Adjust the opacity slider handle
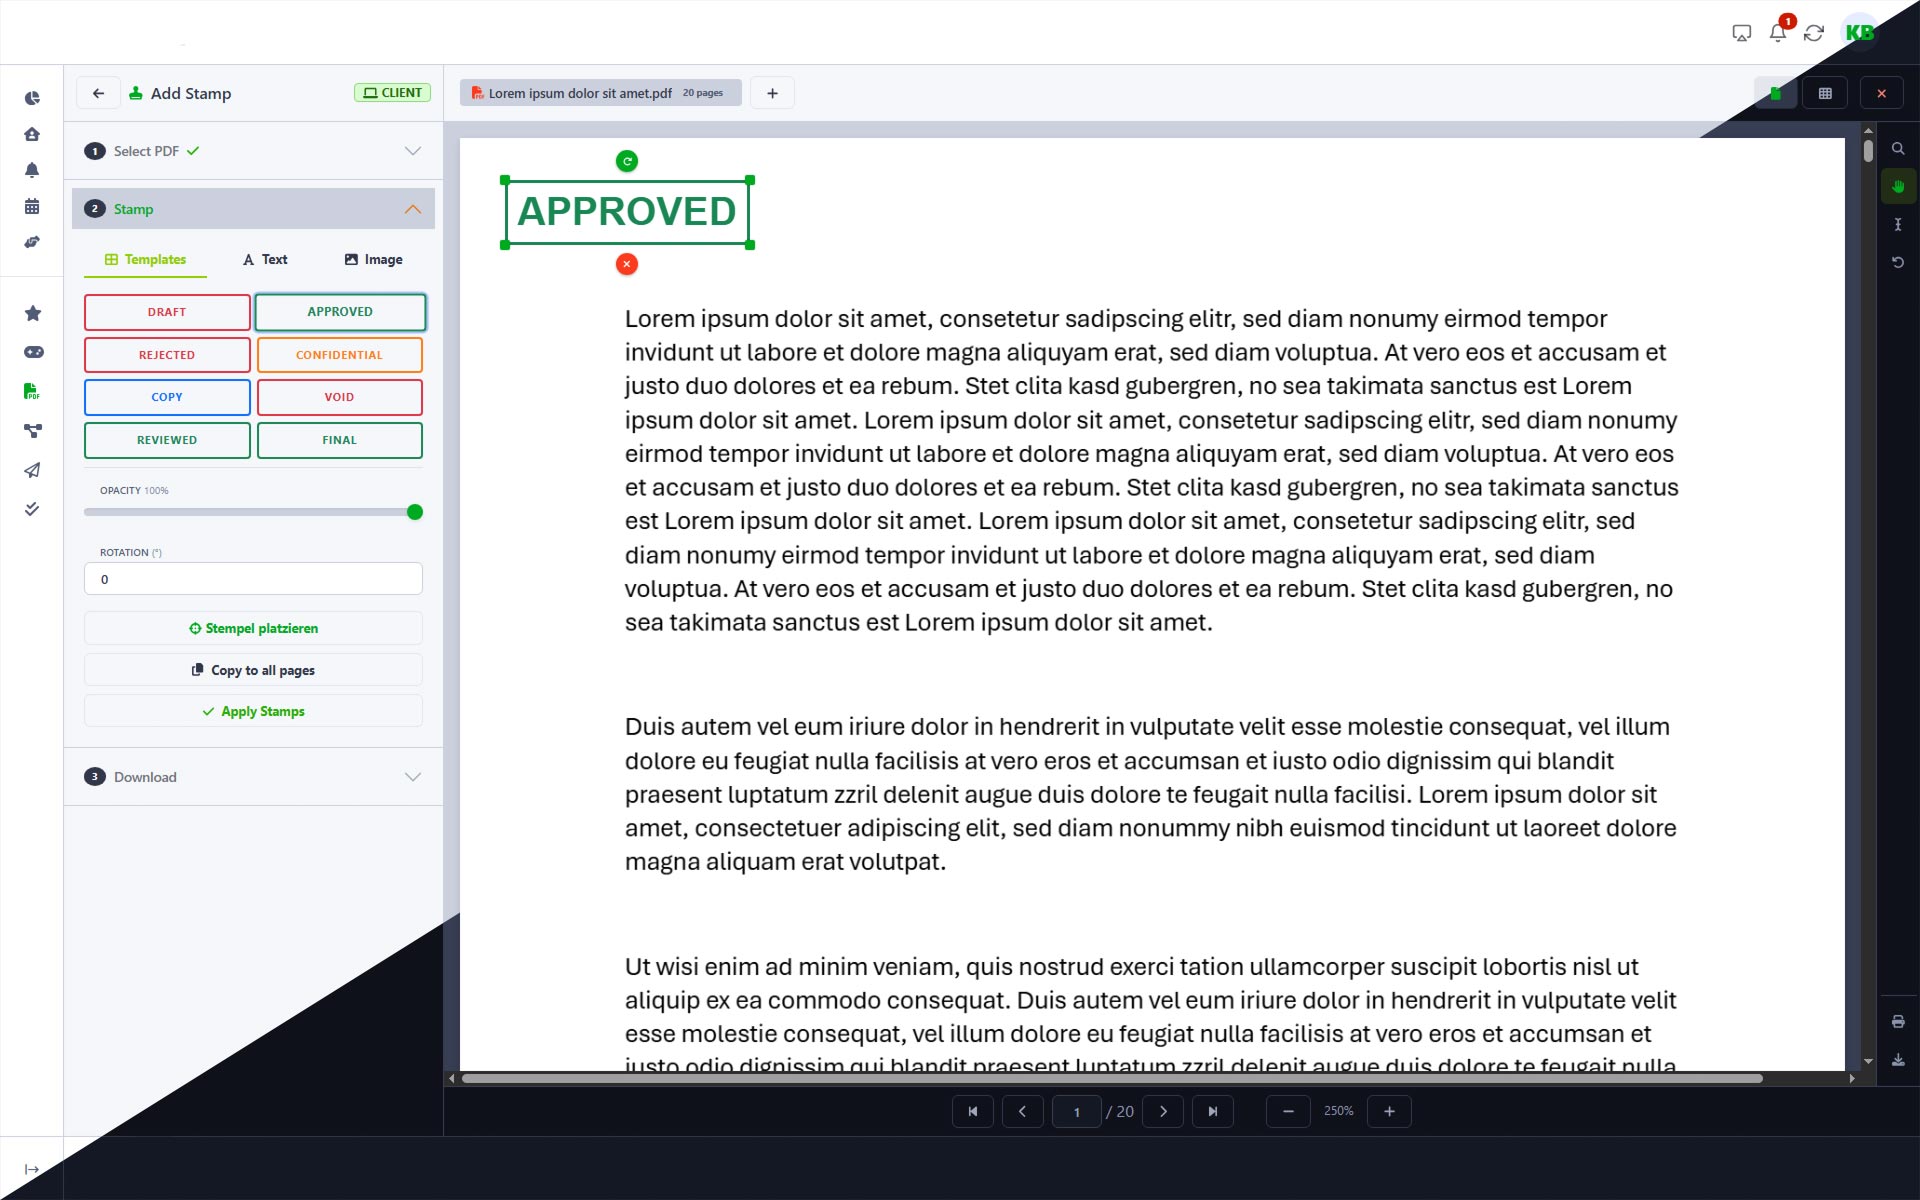The width and height of the screenshot is (1920, 1200). click(413, 511)
